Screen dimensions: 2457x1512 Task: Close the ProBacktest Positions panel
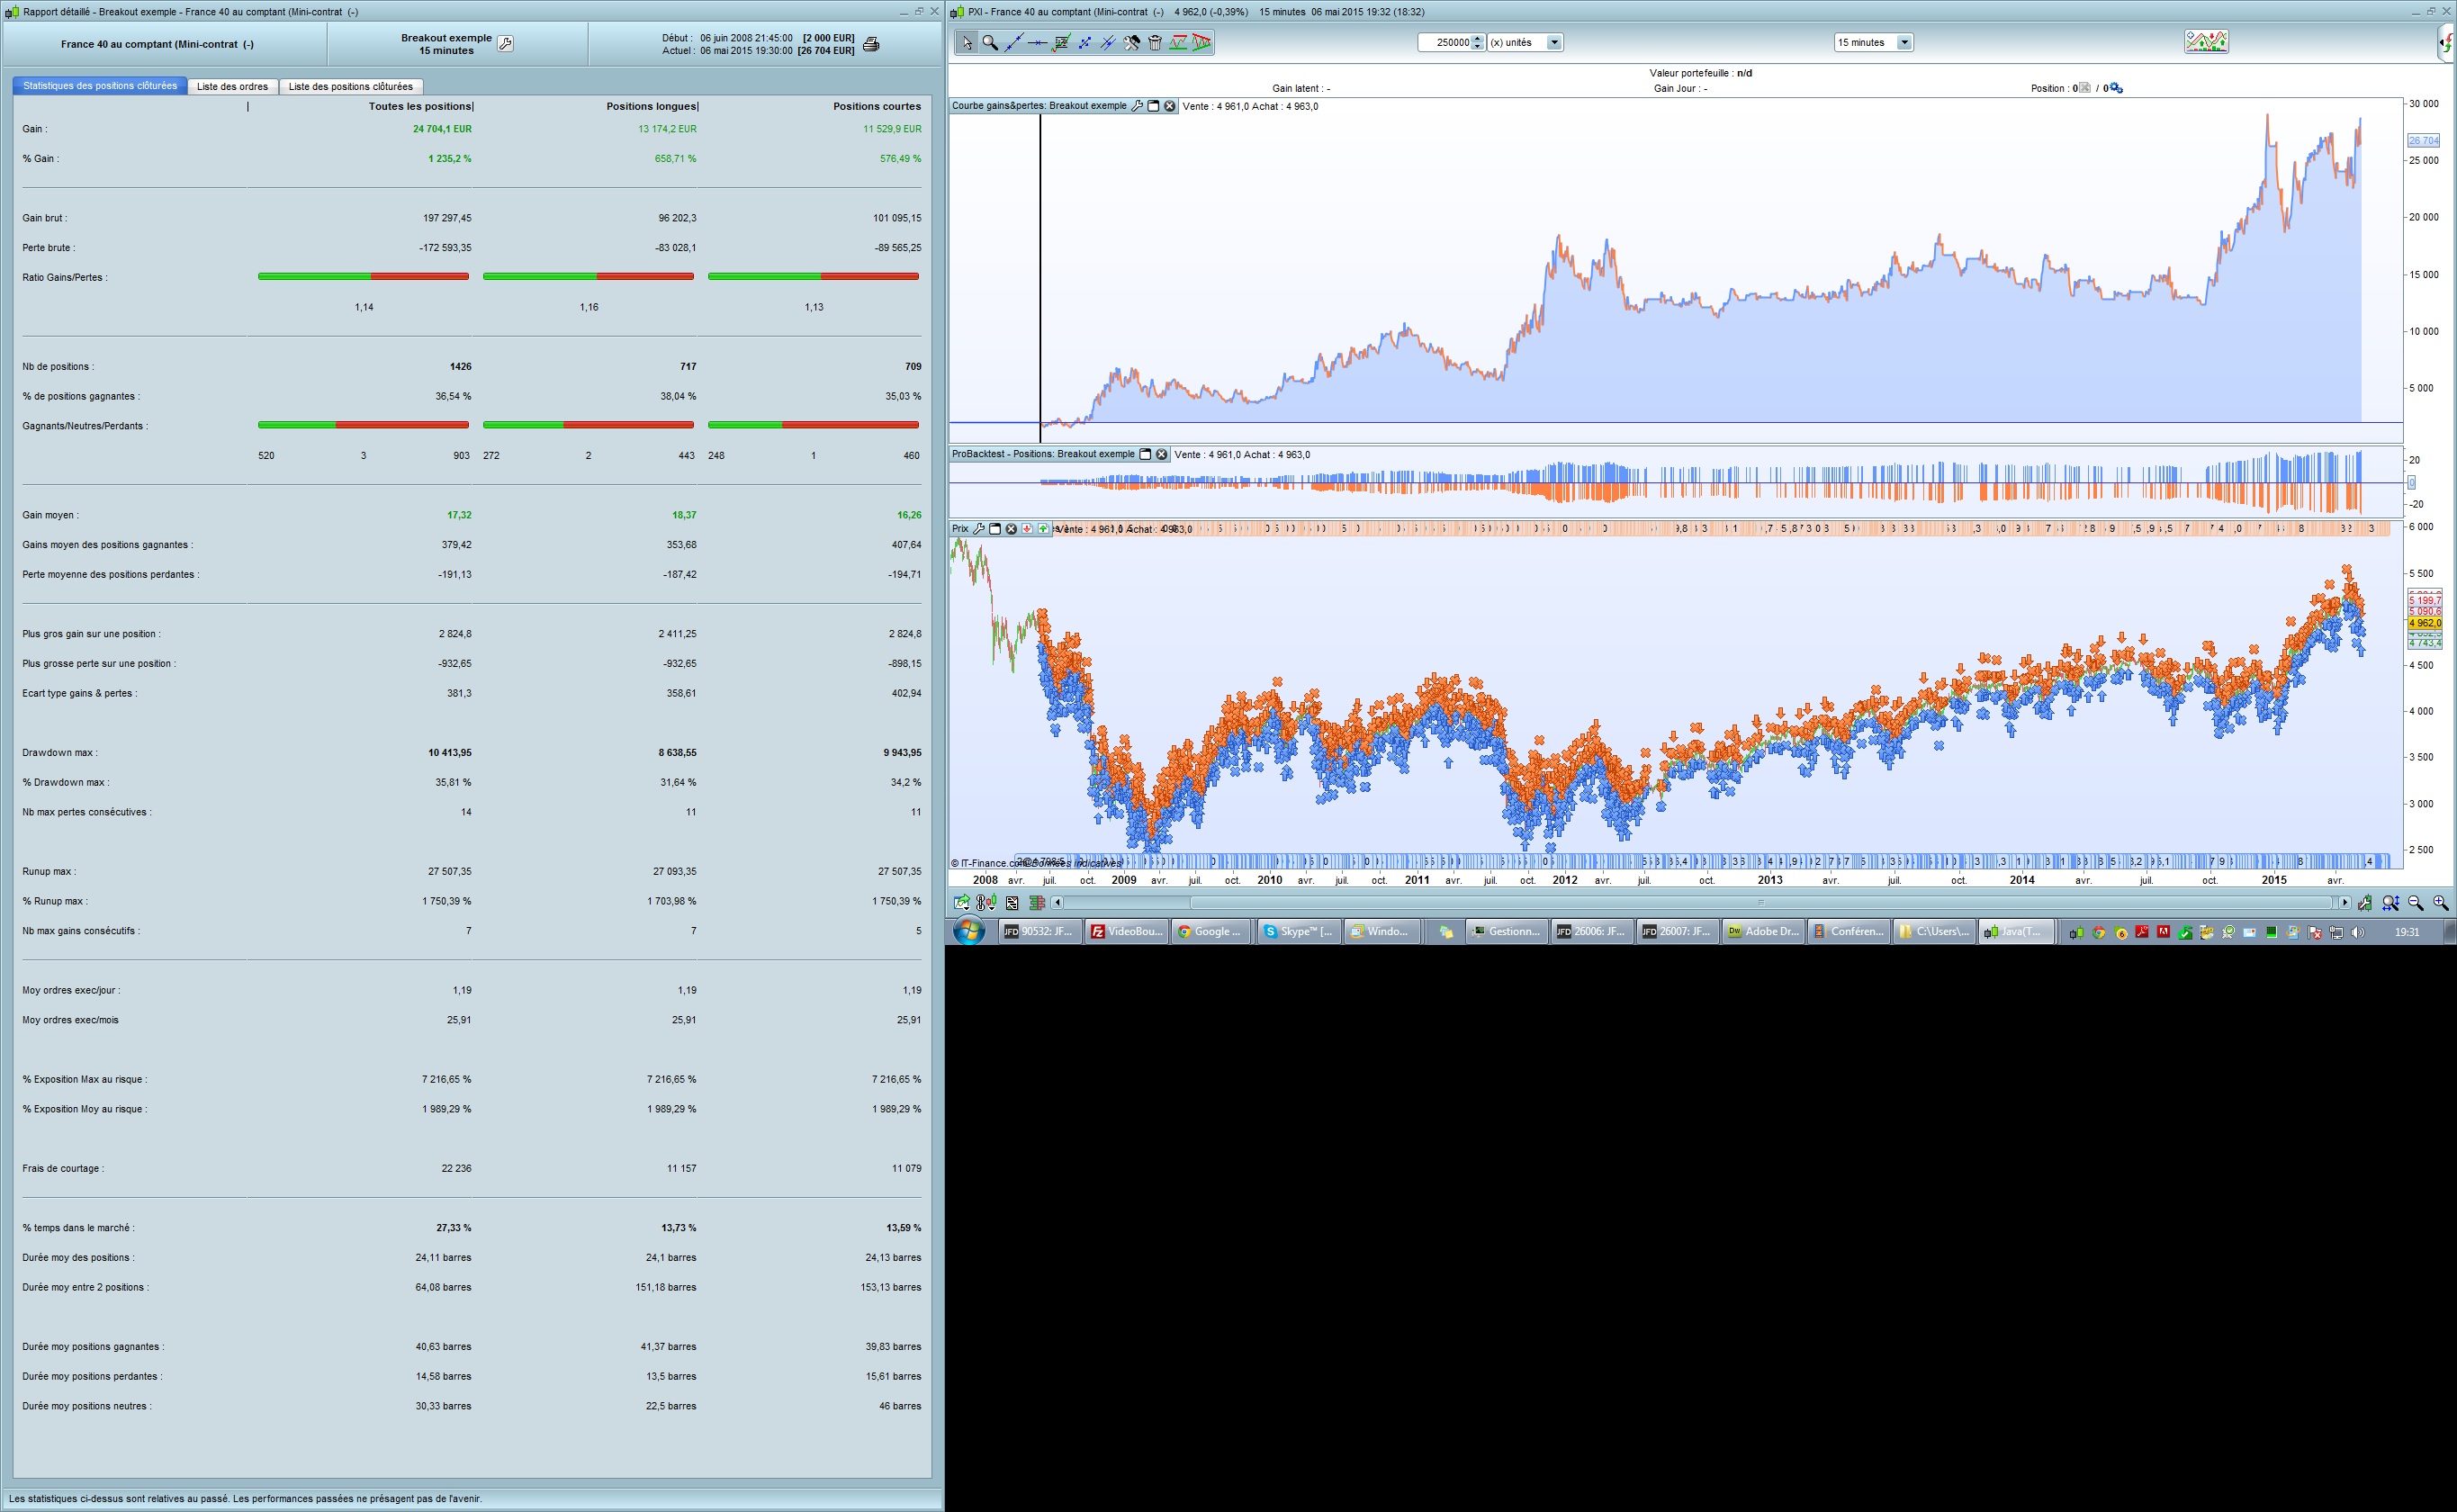(x=1162, y=454)
